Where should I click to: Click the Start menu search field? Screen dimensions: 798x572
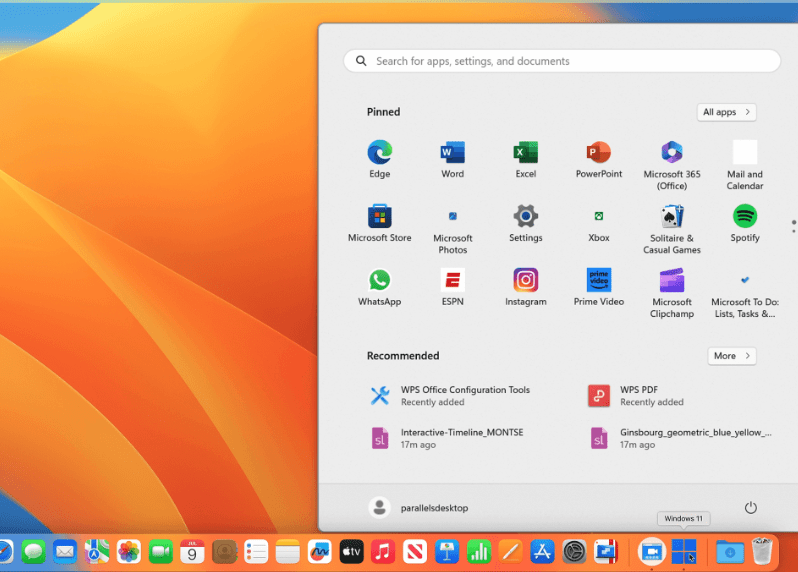[562, 61]
